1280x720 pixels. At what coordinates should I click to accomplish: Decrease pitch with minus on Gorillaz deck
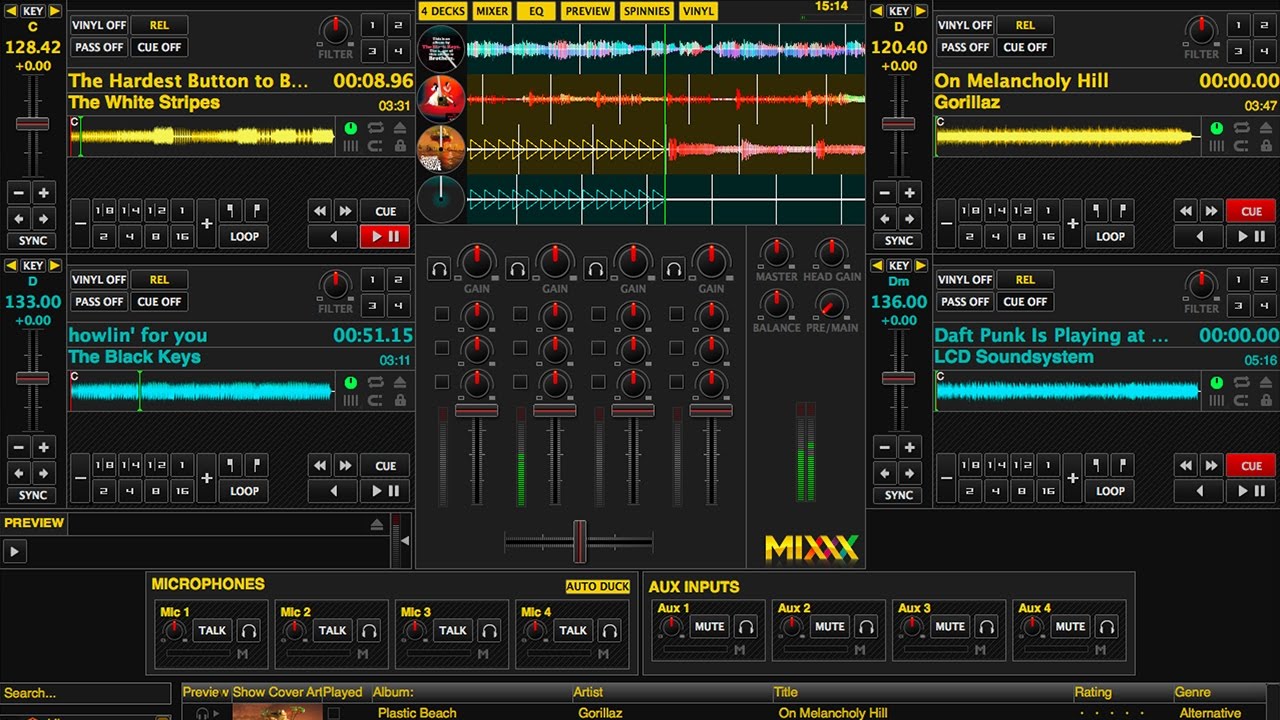[x=885, y=193]
